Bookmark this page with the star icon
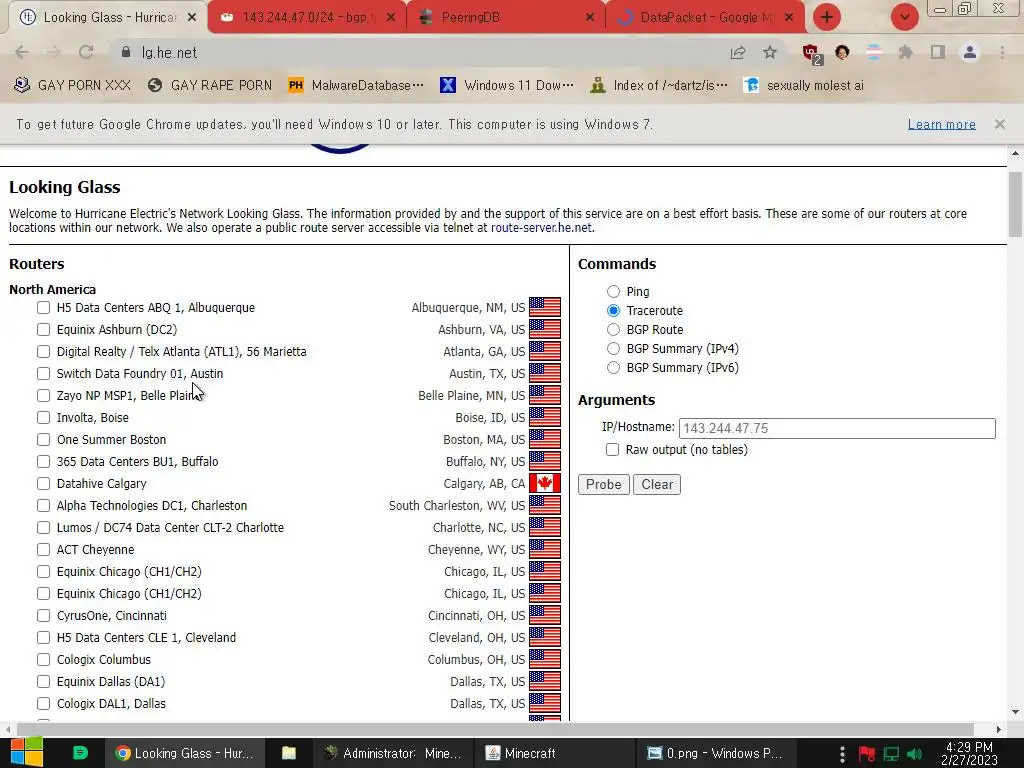 pos(770,52)
